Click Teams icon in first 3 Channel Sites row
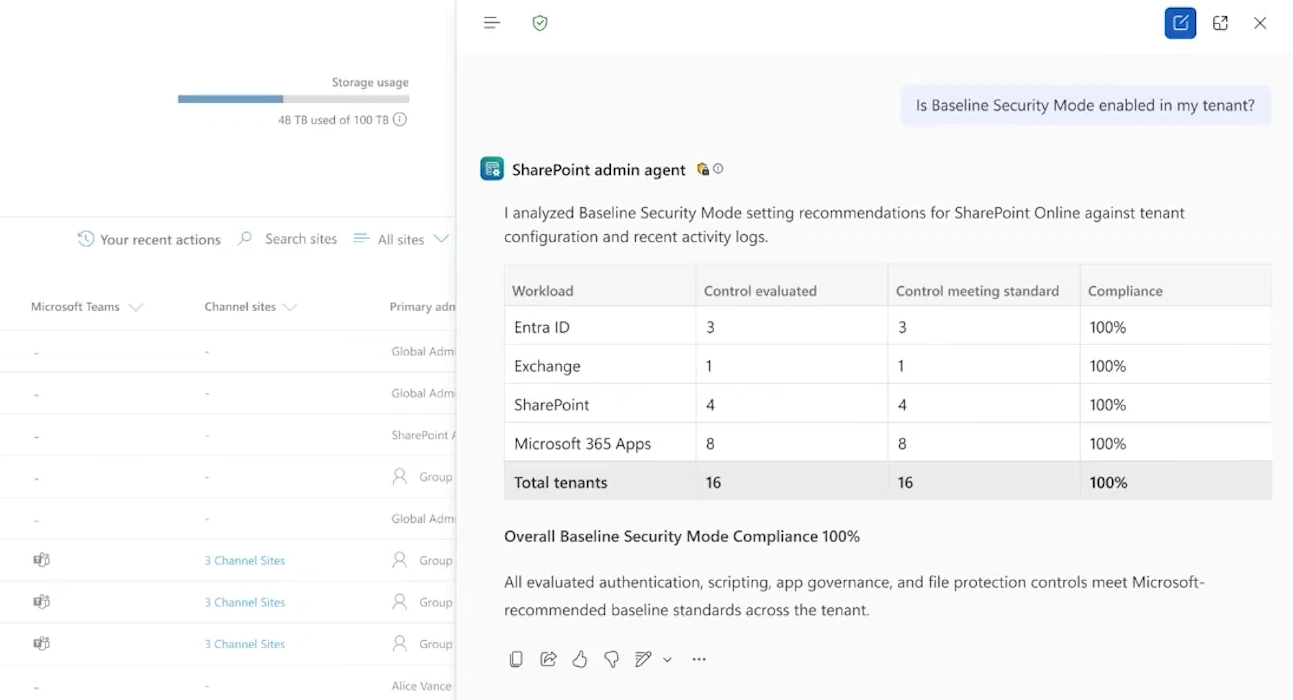Viewport: 1293px width, 700px height. [41, 560]
